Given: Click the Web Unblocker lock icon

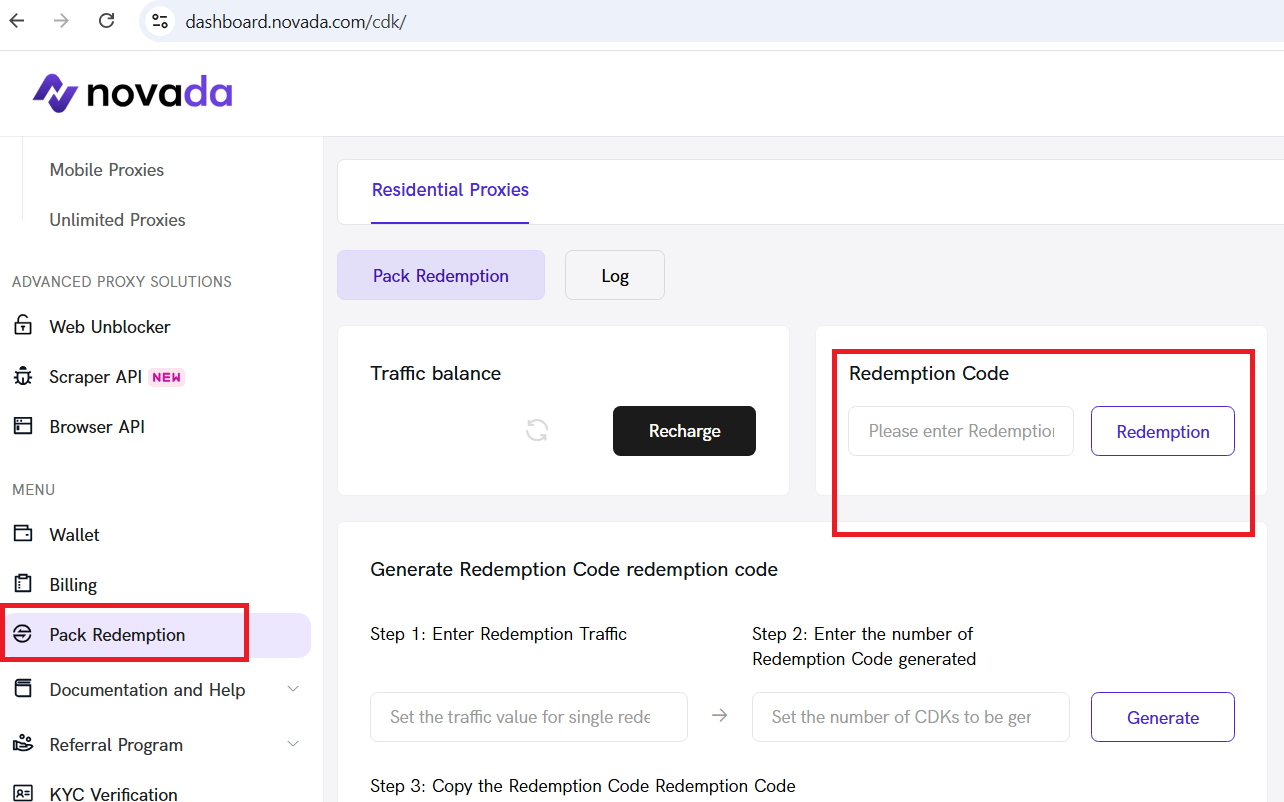Looking at the screenshot, I should (x=23, y=327).
